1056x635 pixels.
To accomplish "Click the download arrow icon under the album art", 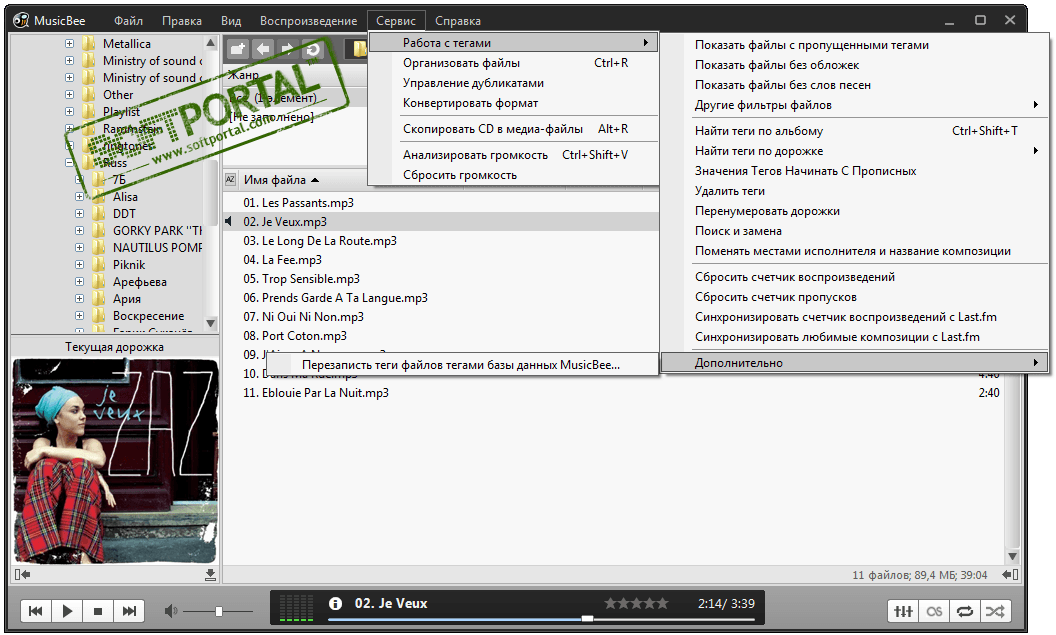I will click(x=210, y=574).
